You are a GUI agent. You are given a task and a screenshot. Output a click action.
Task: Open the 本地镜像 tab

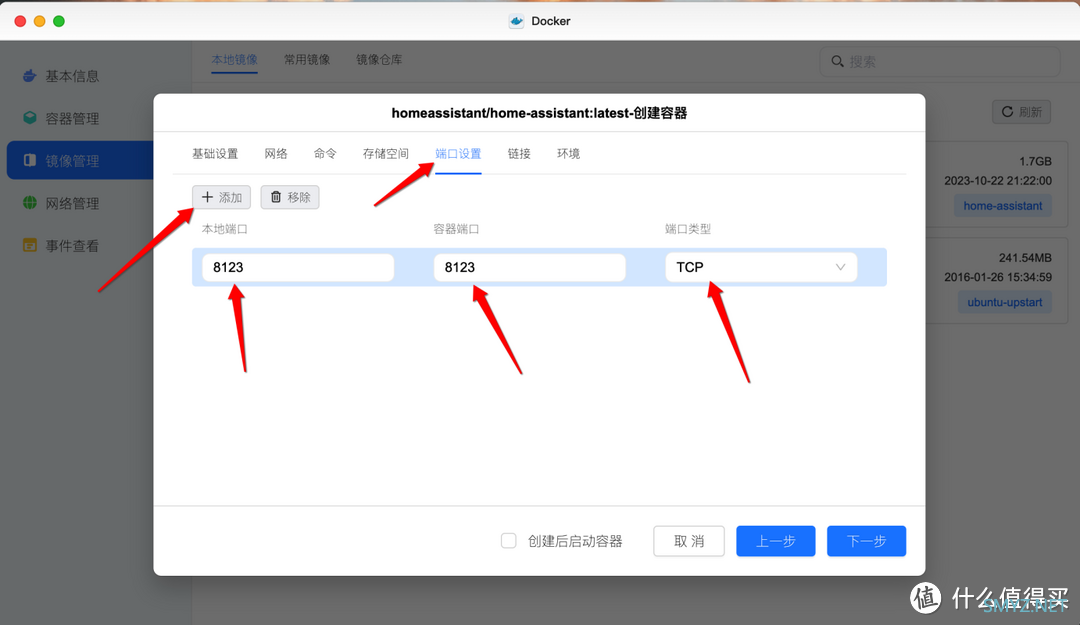pos(234,60)
